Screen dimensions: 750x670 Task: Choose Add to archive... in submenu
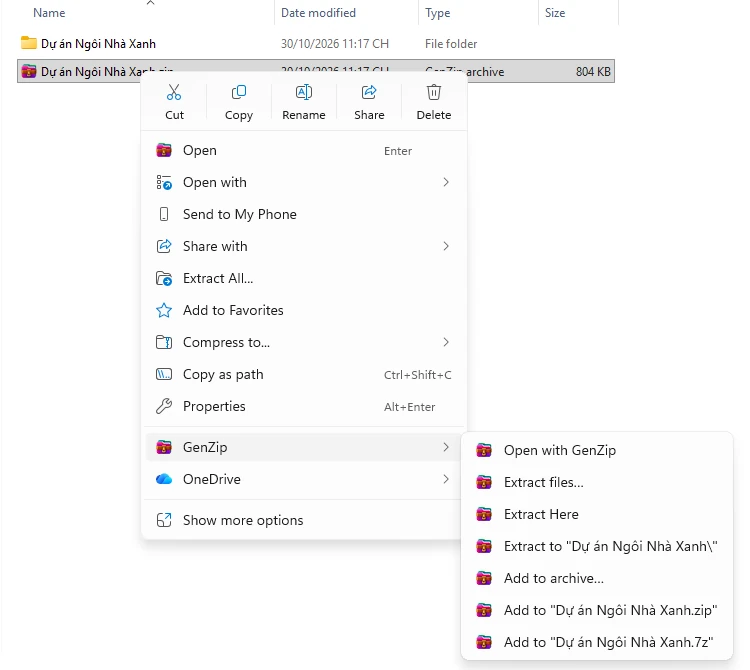pyautogui.click(x=596, y=579)
